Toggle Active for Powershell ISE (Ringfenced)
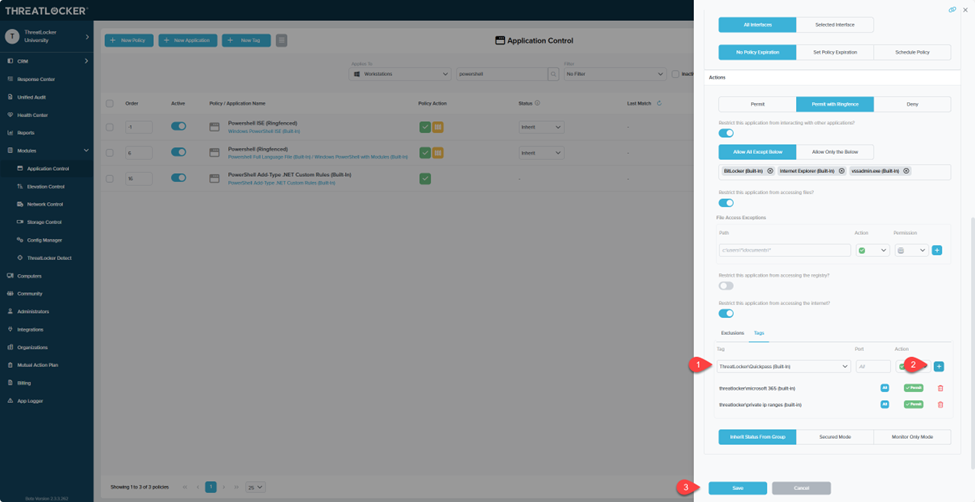The image size is (975, 502). coord(178,126)
